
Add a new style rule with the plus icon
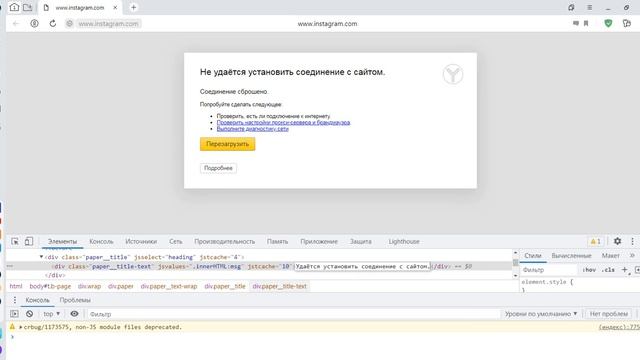(x=624, y=269)
